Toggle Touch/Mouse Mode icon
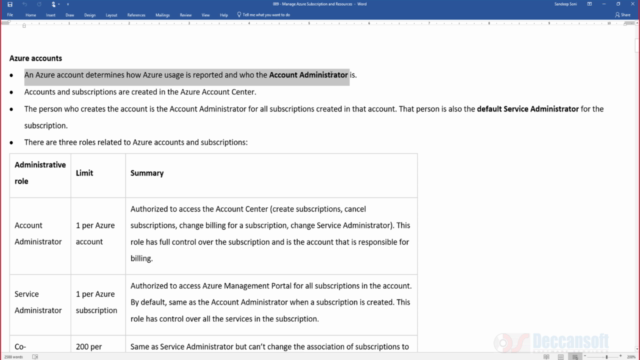Image resolution: width=640 pixels, height=360 pixels. pos(54,4)
